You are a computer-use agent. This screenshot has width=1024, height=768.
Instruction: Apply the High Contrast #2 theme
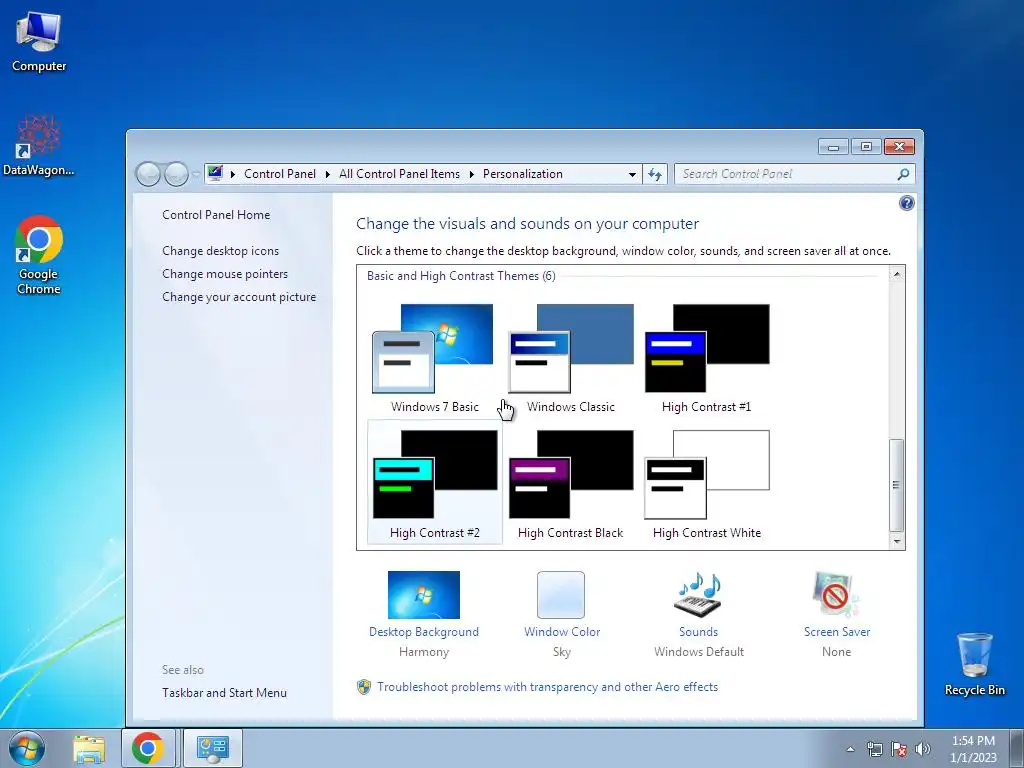point(434,483)
